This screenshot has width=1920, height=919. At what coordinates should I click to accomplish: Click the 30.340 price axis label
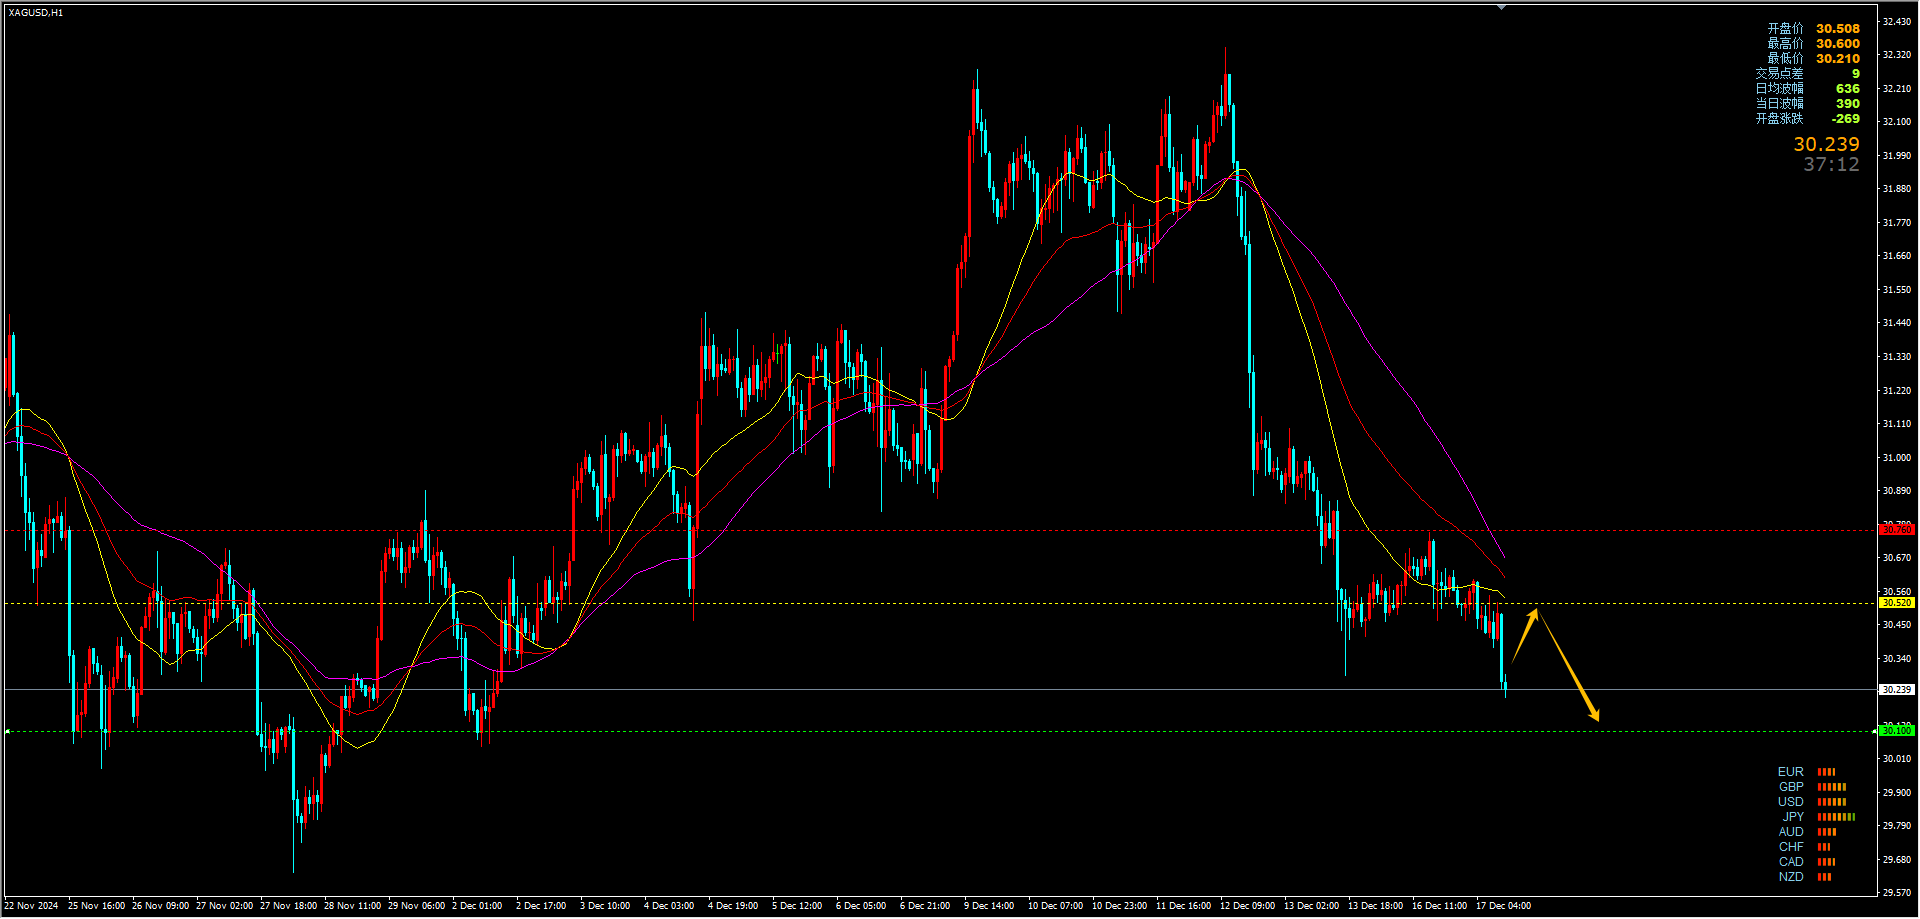click(1896, 659)
